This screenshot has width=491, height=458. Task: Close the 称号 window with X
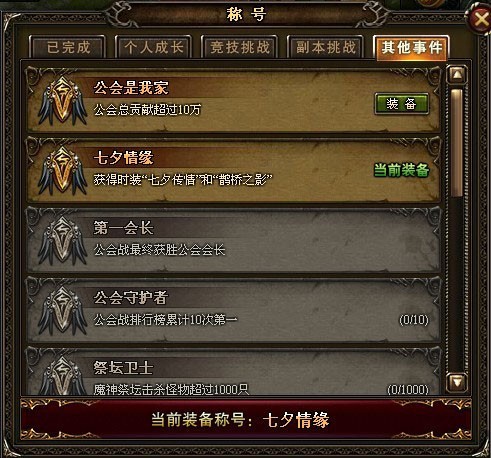[481, 20]
